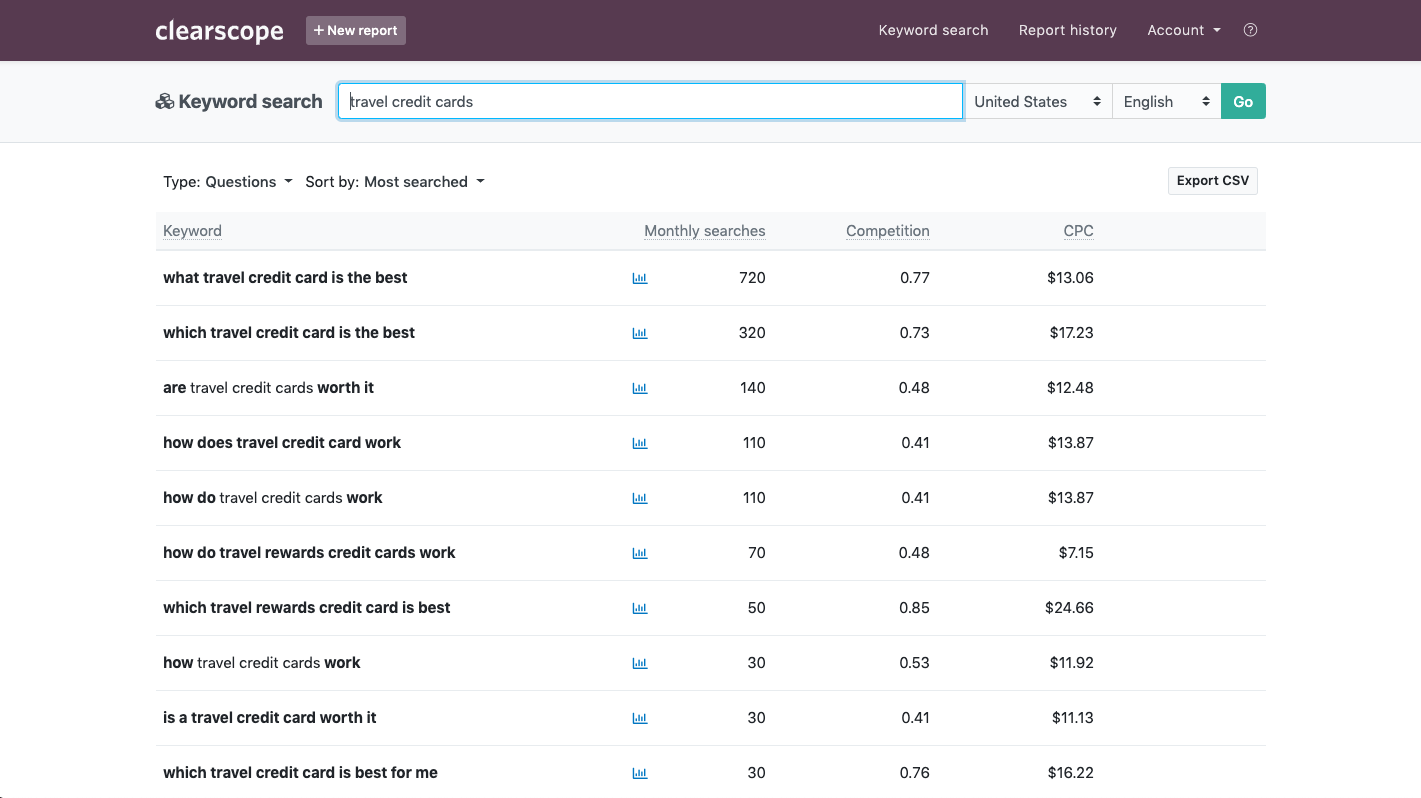
Task: Show chart for 'is a travel credit card worth it'
Action: click(640, 719)
